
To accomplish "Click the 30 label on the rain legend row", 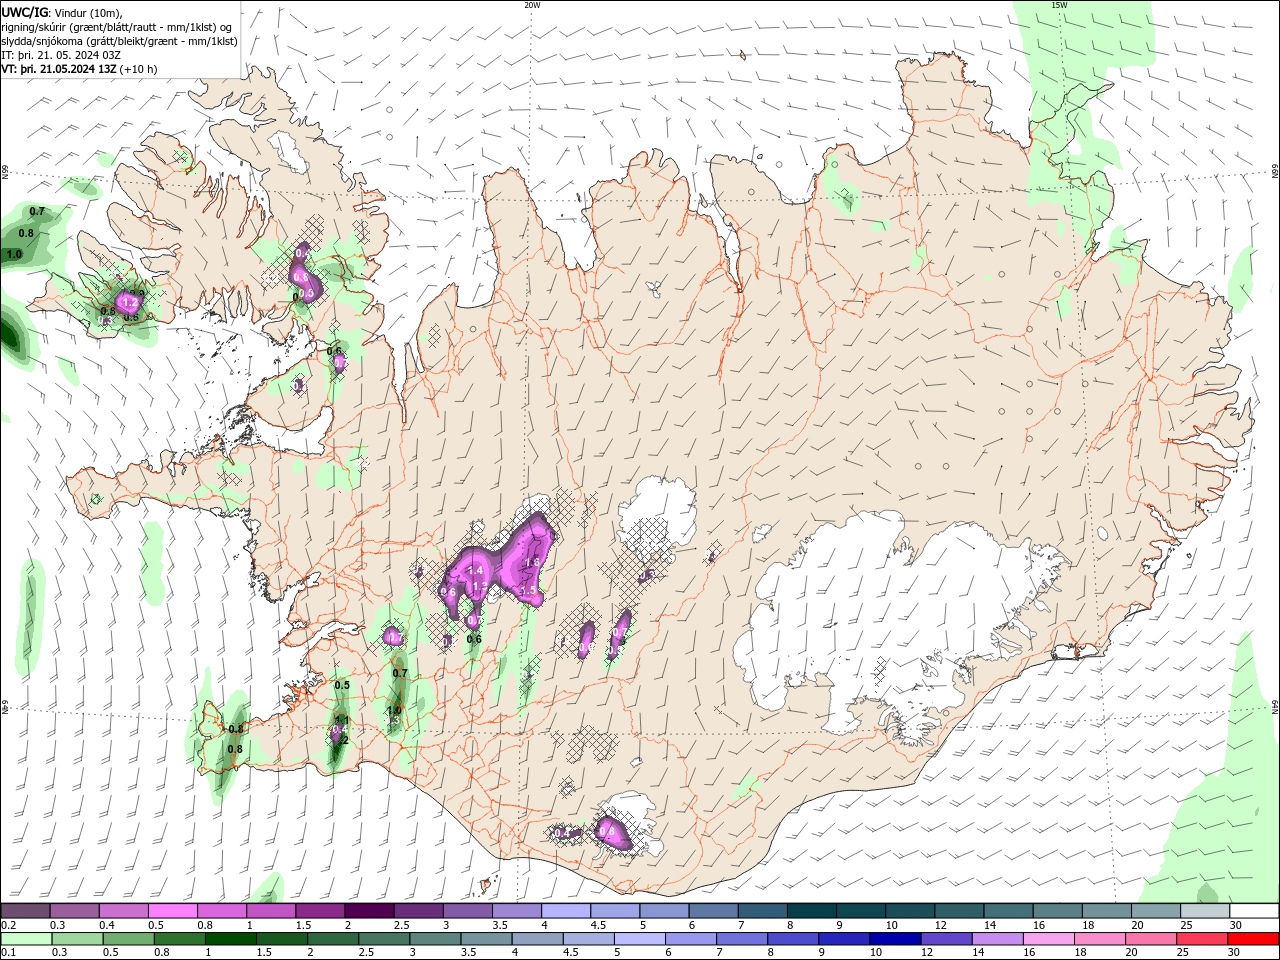I will (1233, 953).
